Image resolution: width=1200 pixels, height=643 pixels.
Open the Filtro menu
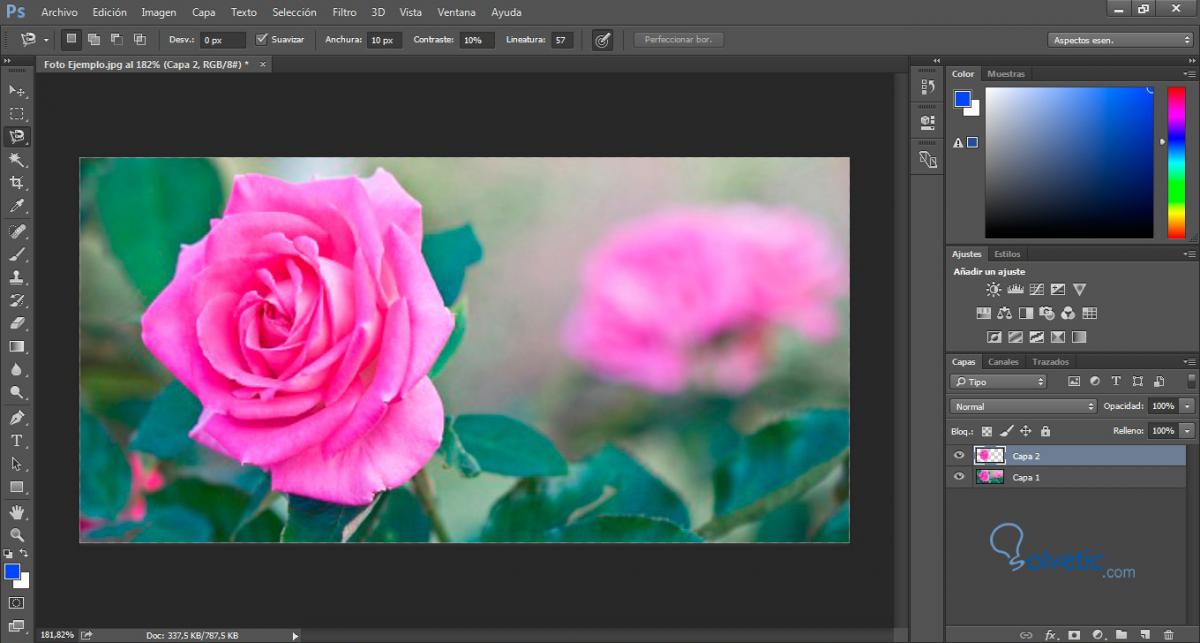tap(344, 12)
